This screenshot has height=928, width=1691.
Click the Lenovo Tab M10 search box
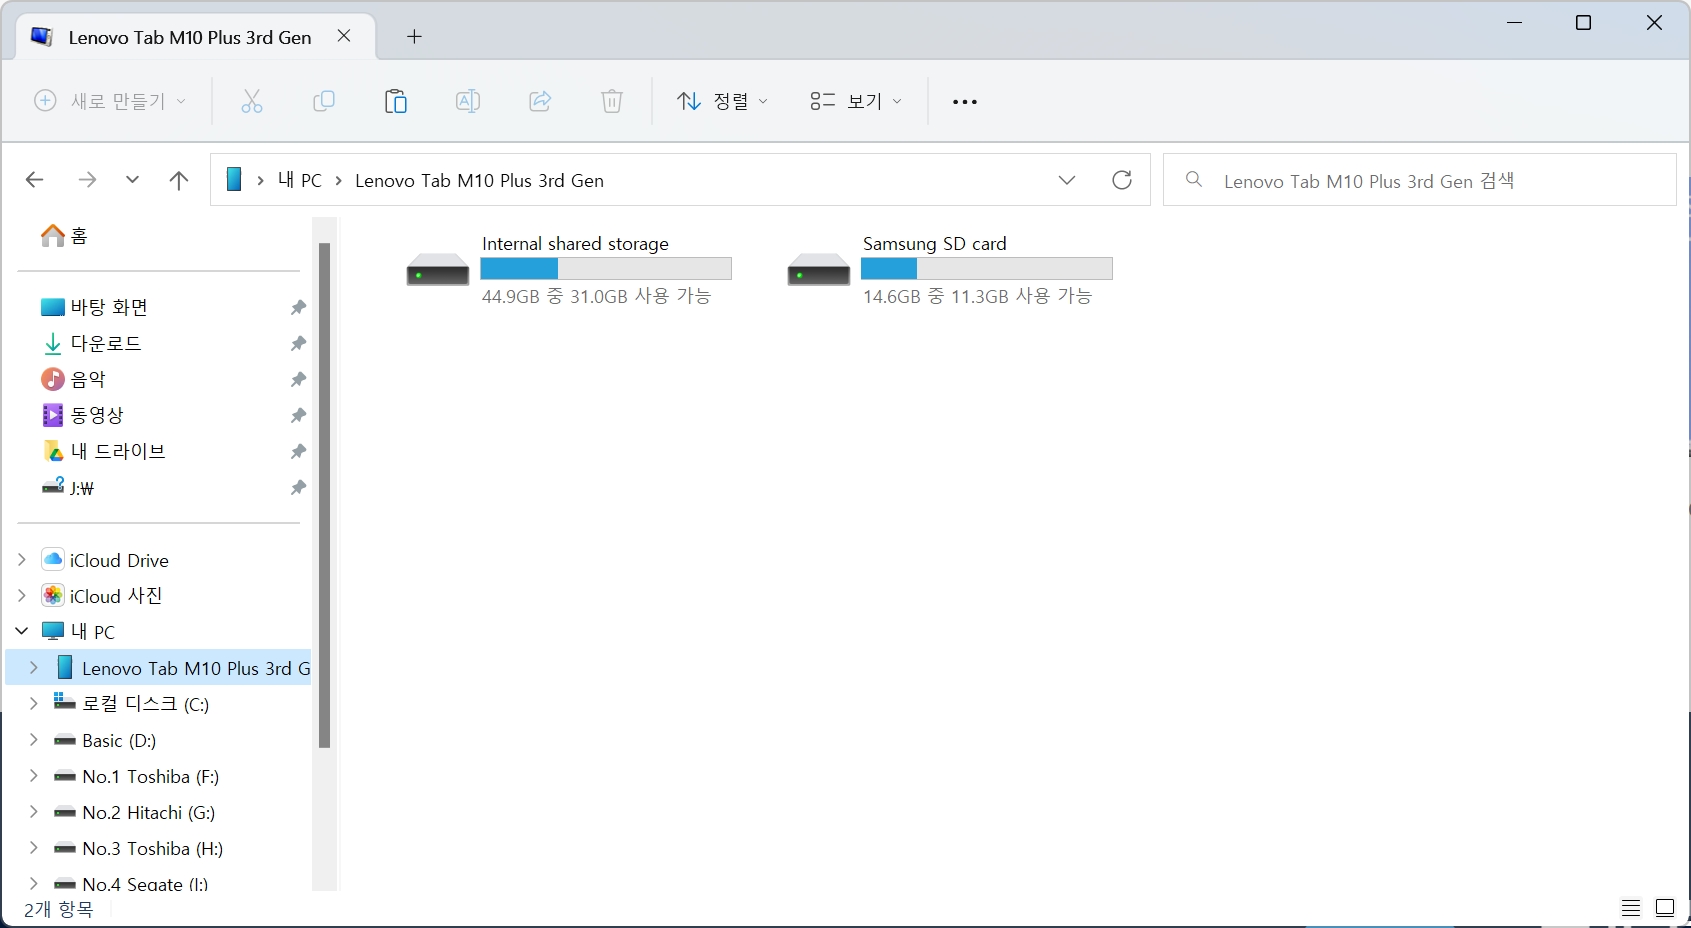1420,180
